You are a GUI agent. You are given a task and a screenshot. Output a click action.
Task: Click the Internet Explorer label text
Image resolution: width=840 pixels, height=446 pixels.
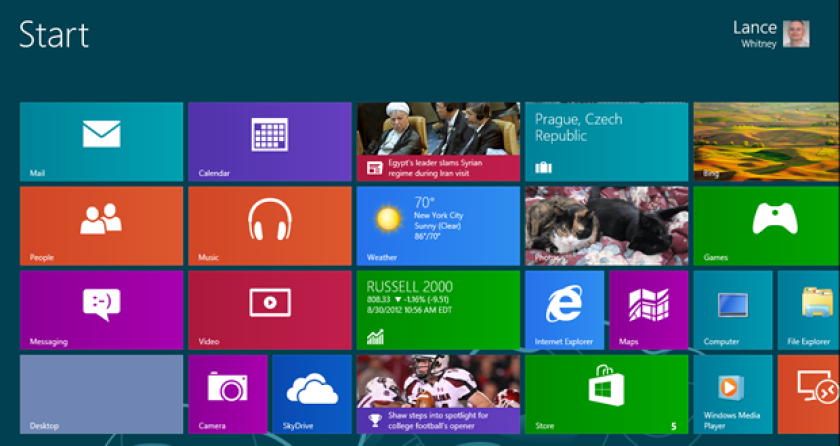pyautogui.click(x=564, y=342)
